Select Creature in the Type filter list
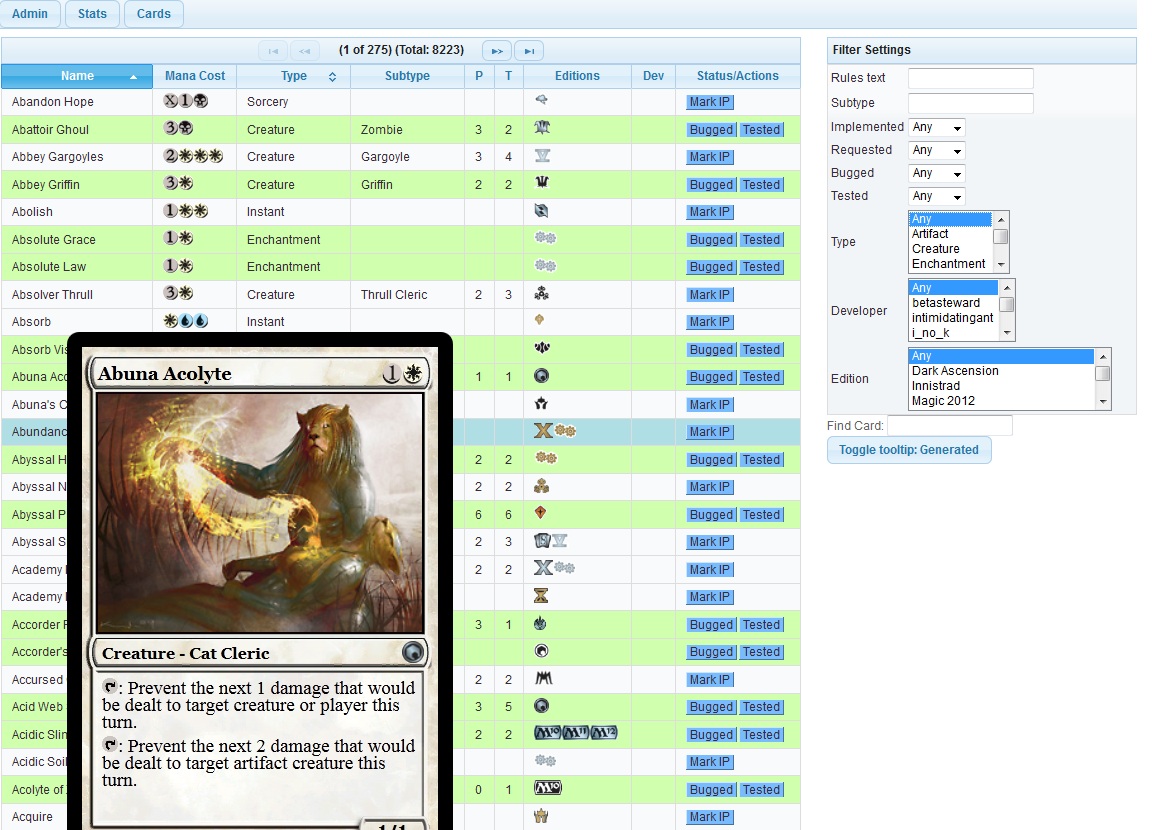This screenshot has width=1152, height=830. click(x=936, y=249)
